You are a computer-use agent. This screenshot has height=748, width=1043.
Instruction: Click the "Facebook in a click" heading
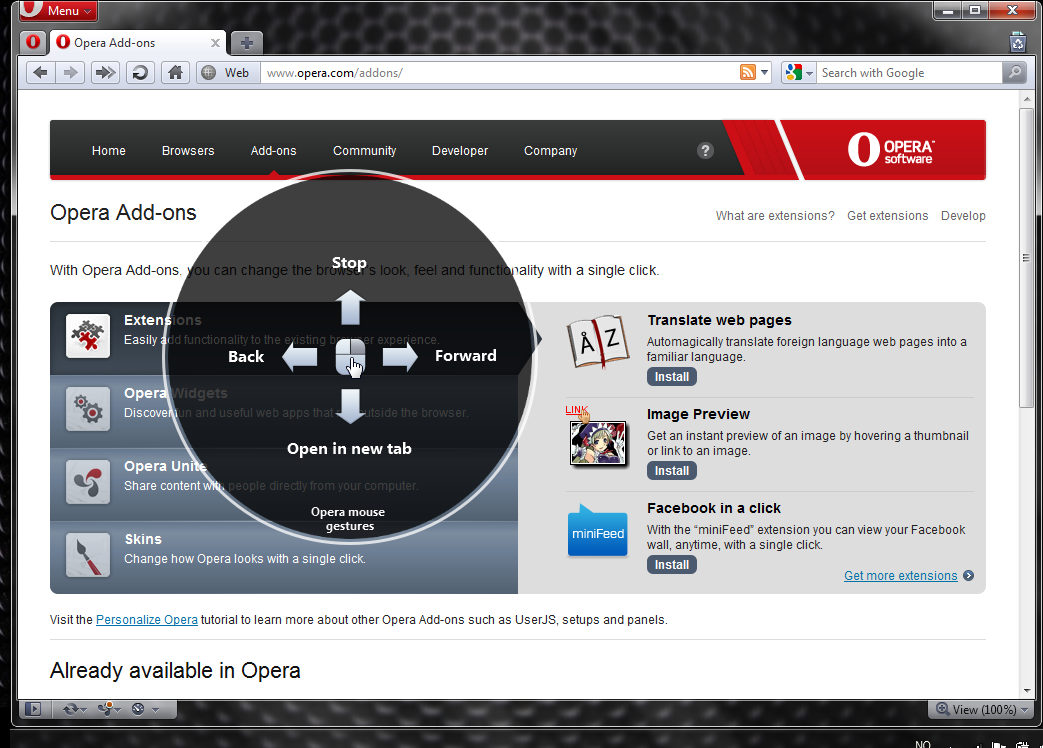tap(714, 508)
